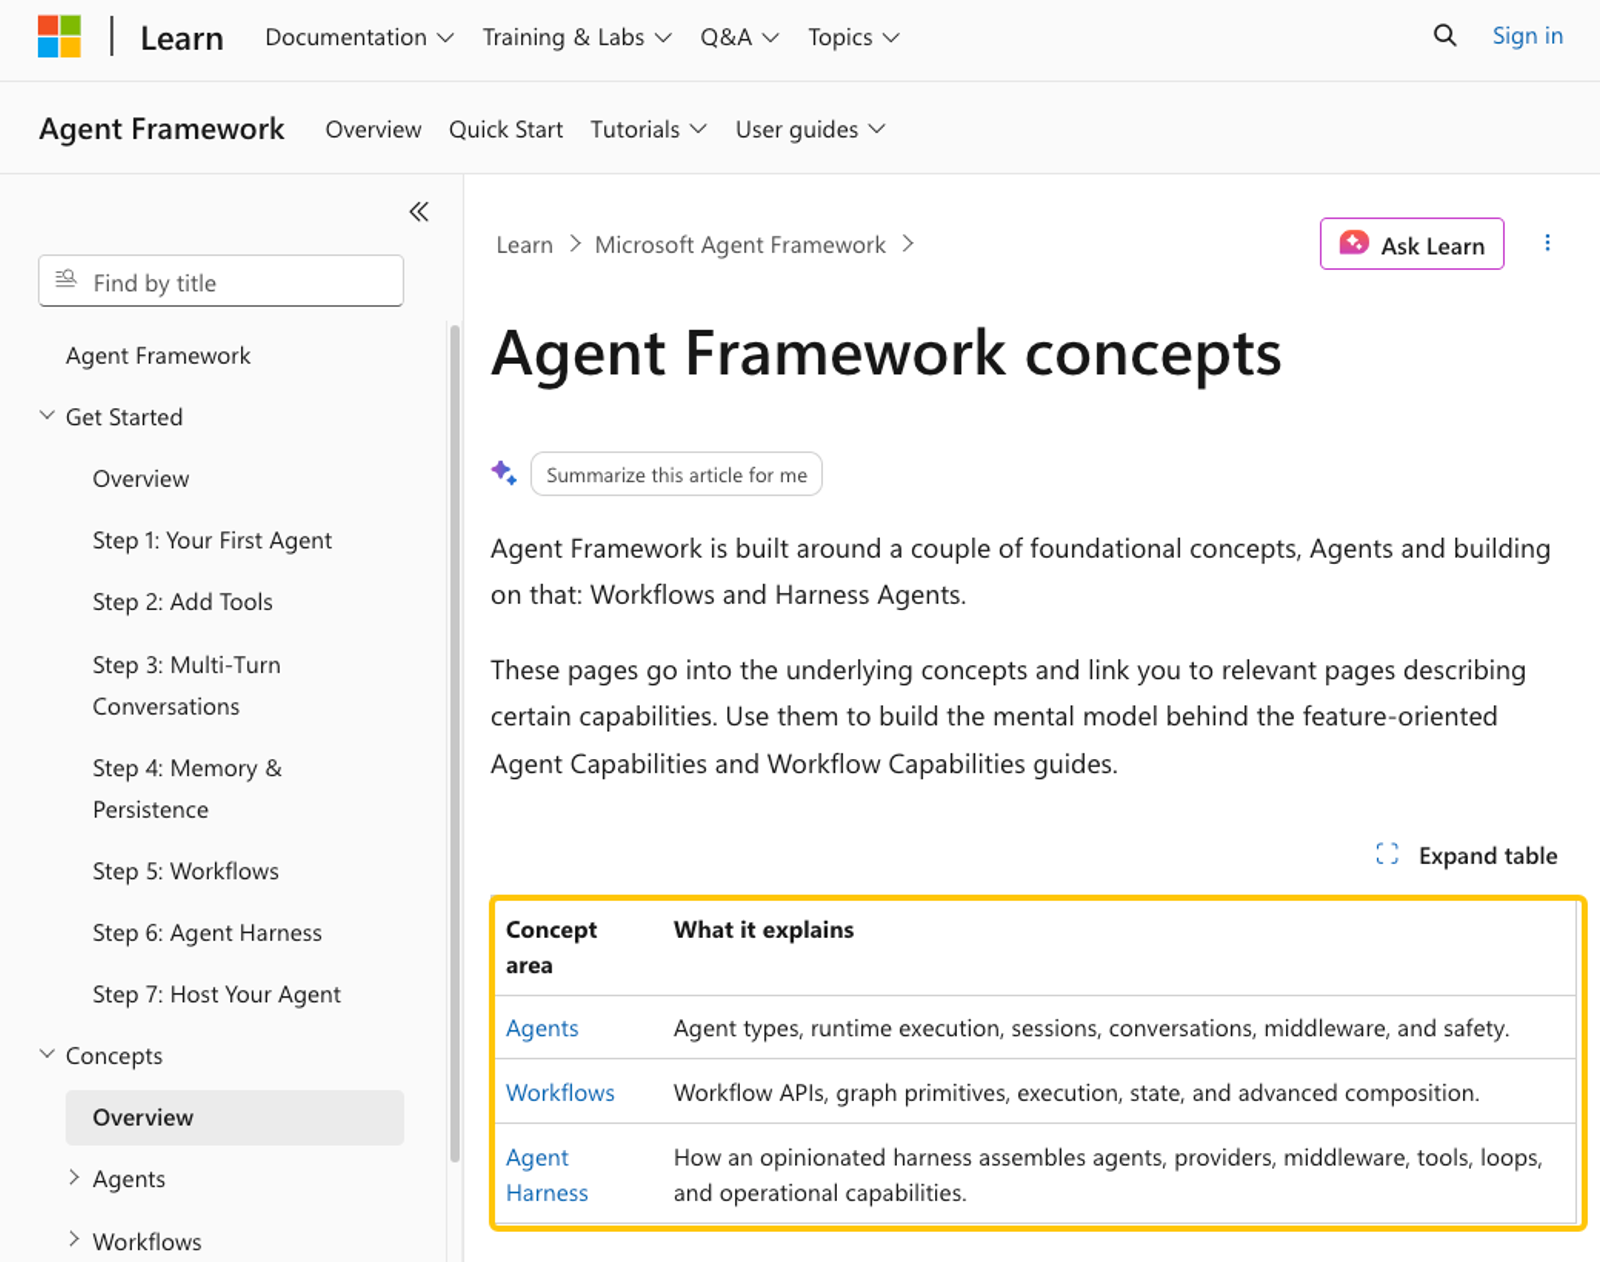This screenshot has width=1600, height=1262.
Task: Expand the Tutorials menu
Action: (x=648, y=129)
